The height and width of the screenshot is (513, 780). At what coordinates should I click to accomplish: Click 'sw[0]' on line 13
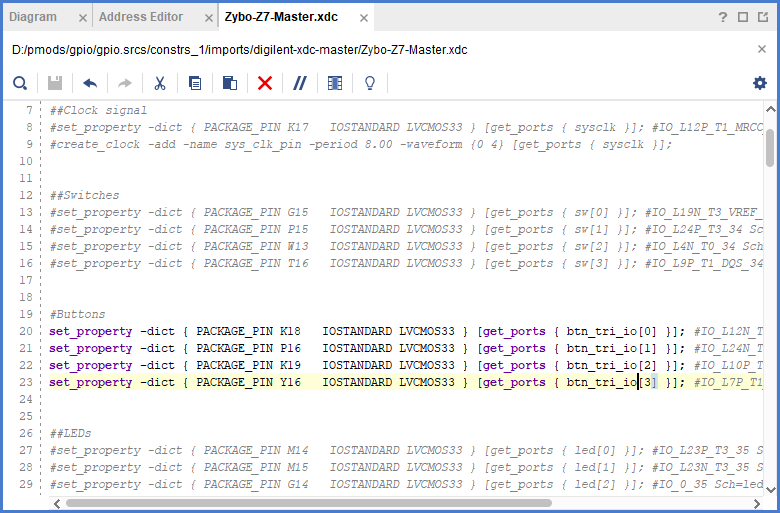point(591,212)
